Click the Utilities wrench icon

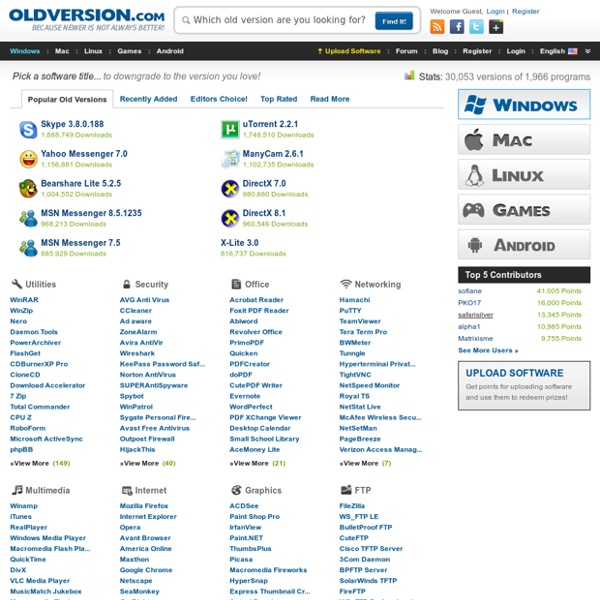click(x=16, y=284)
